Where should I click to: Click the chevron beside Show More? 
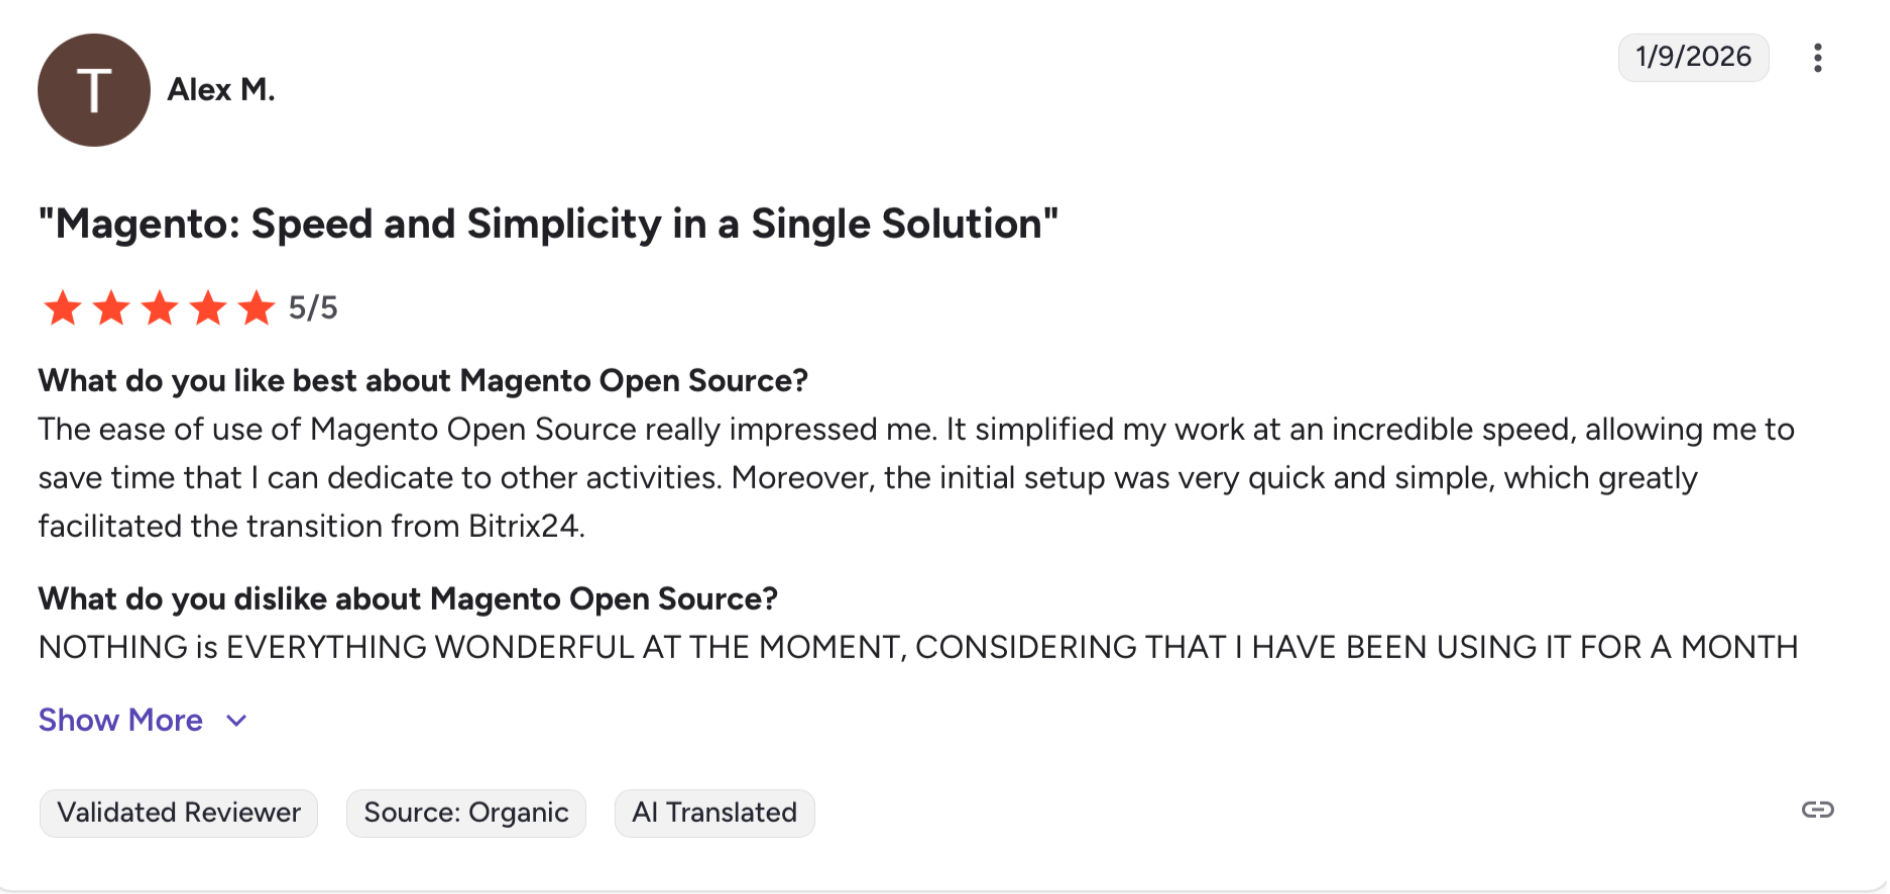coord(237,721)
